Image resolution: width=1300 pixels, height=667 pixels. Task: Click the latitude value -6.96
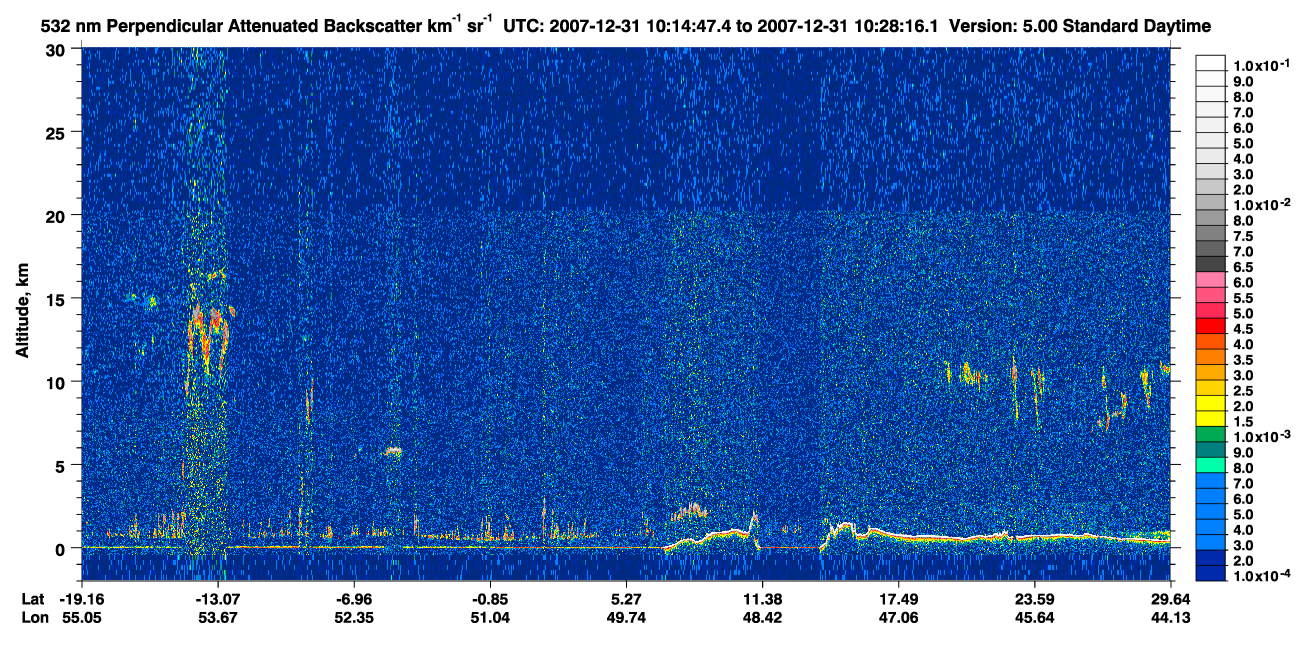tap(354, 600)
